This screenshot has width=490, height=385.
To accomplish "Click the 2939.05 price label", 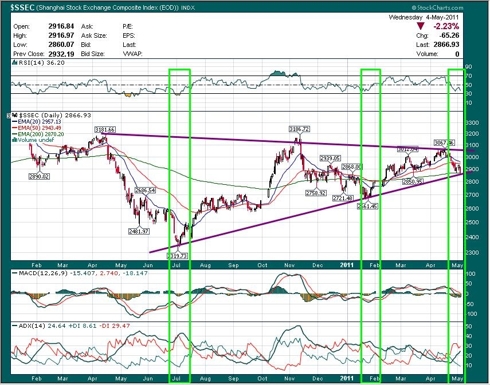I will 330,158.
